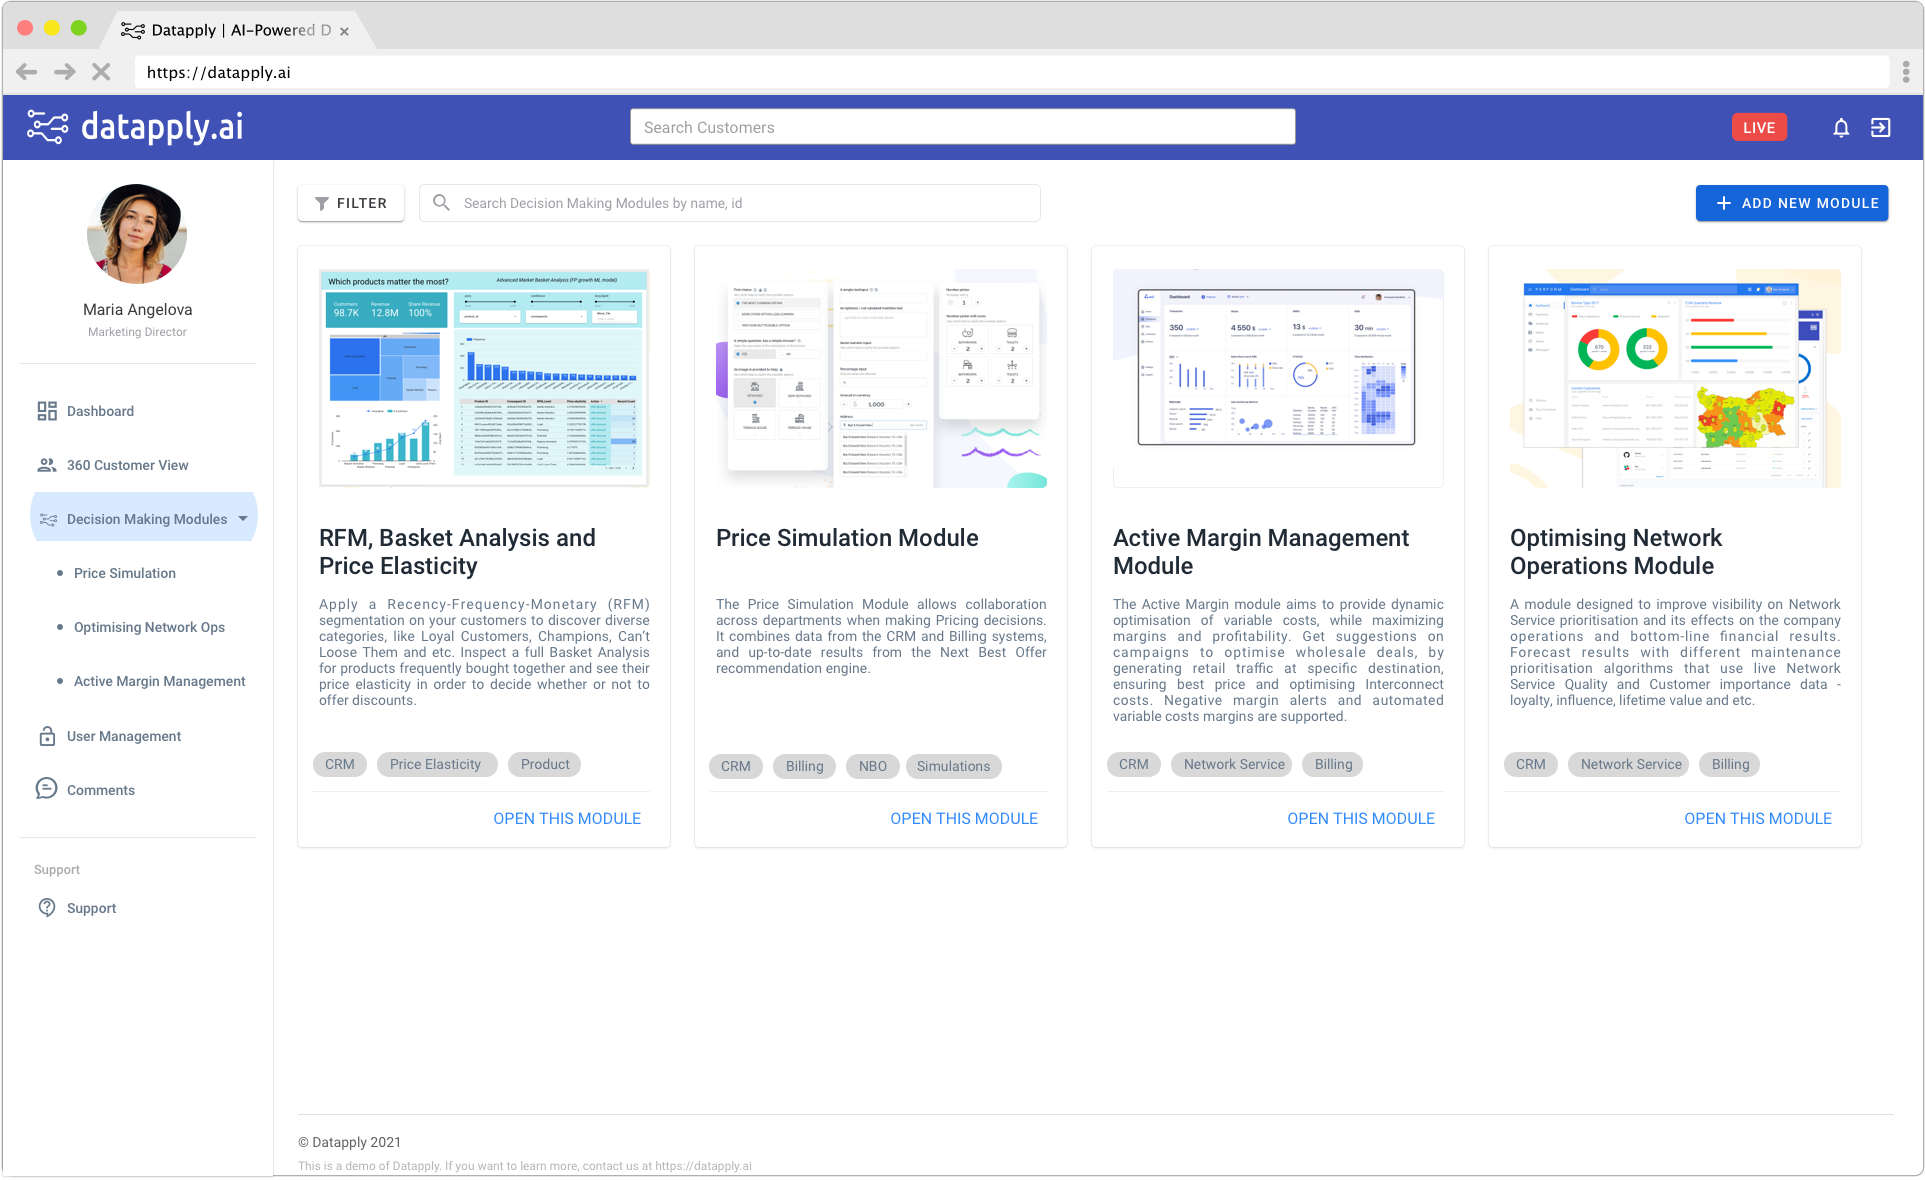Go to Active Margin Management submenu

click(x=159, y=681)
